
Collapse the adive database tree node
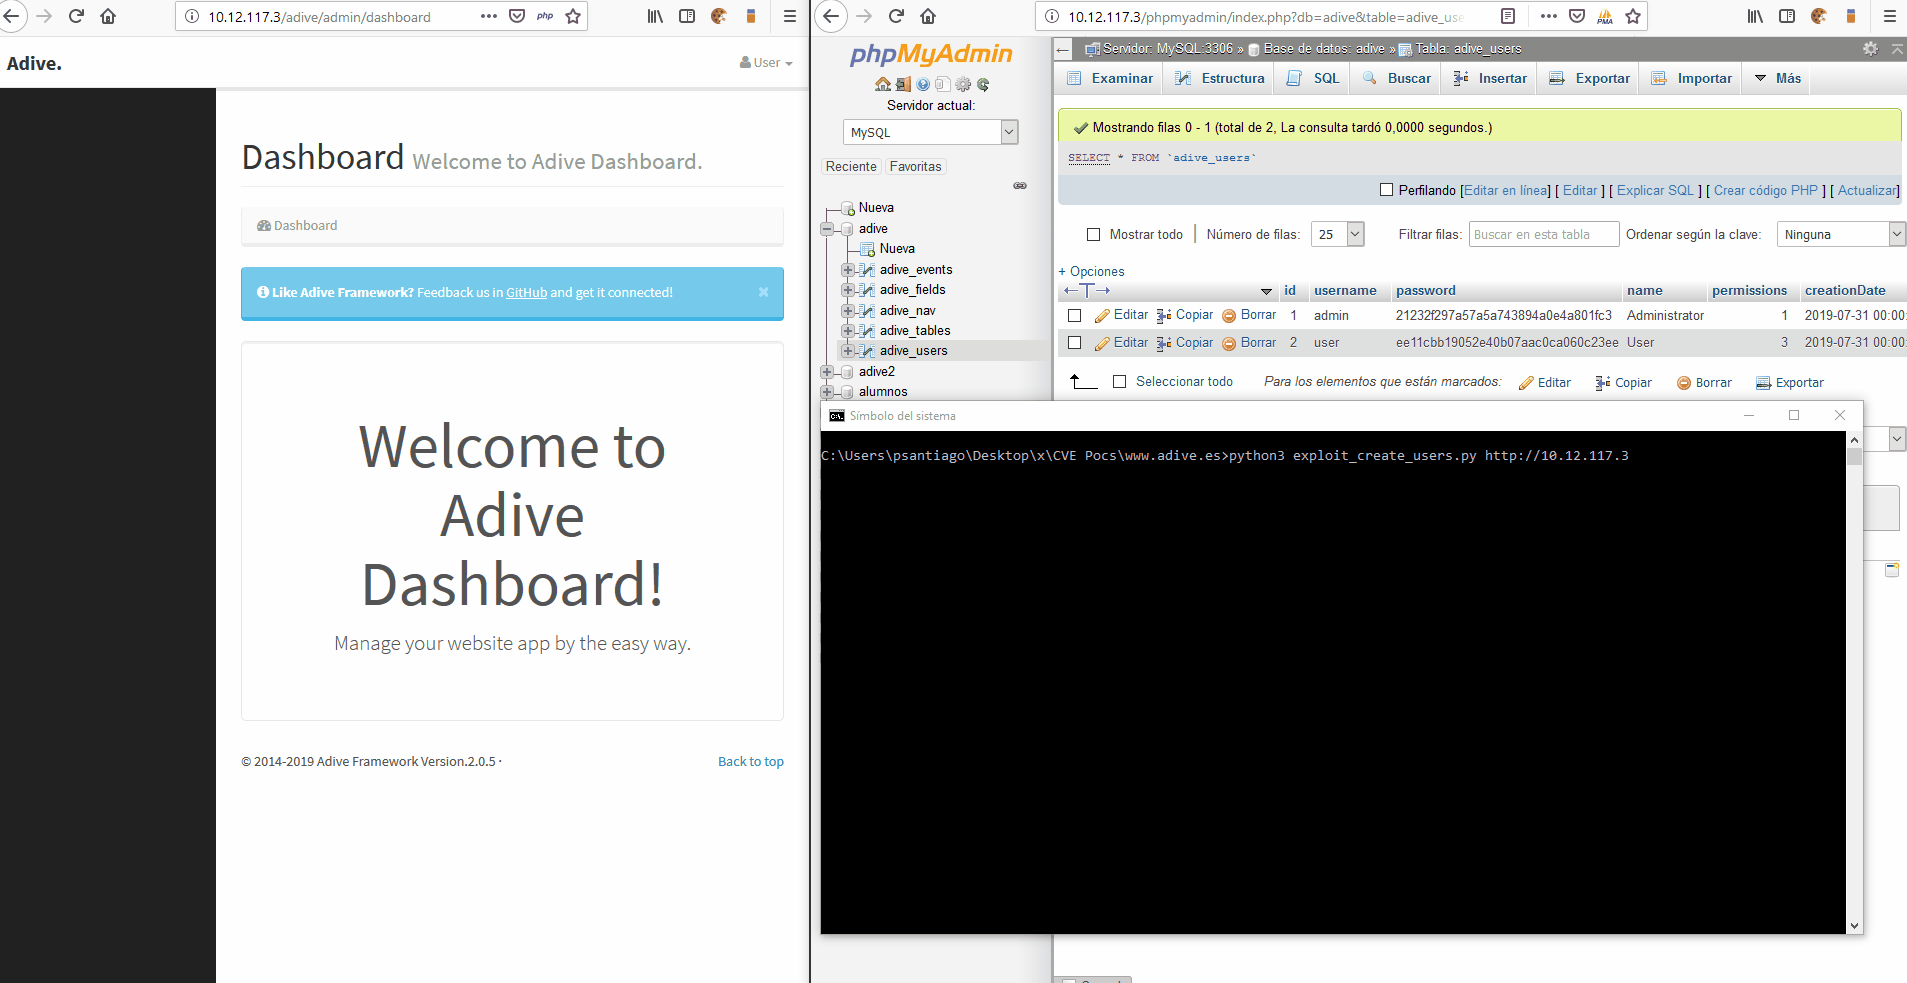[x=827, y=229]
